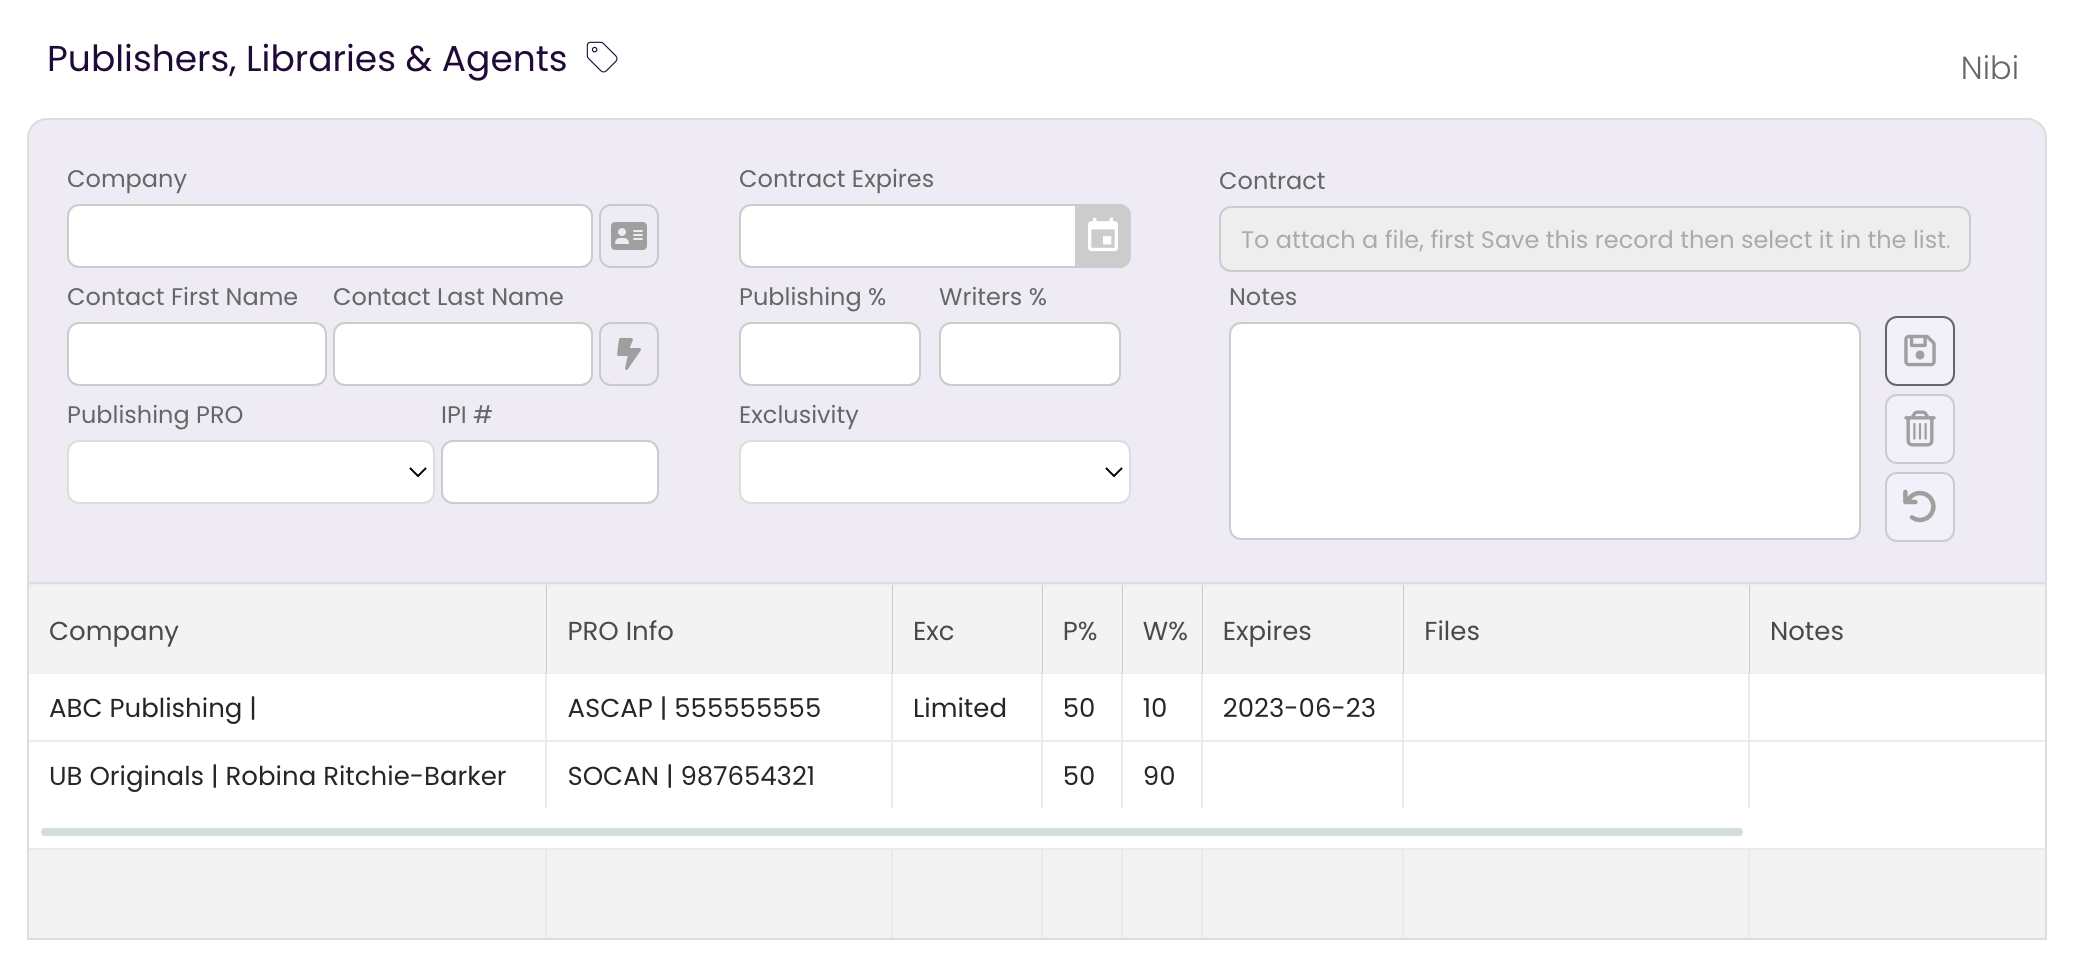Click the W% value 10 in ABC Publishing row
The image size is (2085, 980).
click(1162, 708)
